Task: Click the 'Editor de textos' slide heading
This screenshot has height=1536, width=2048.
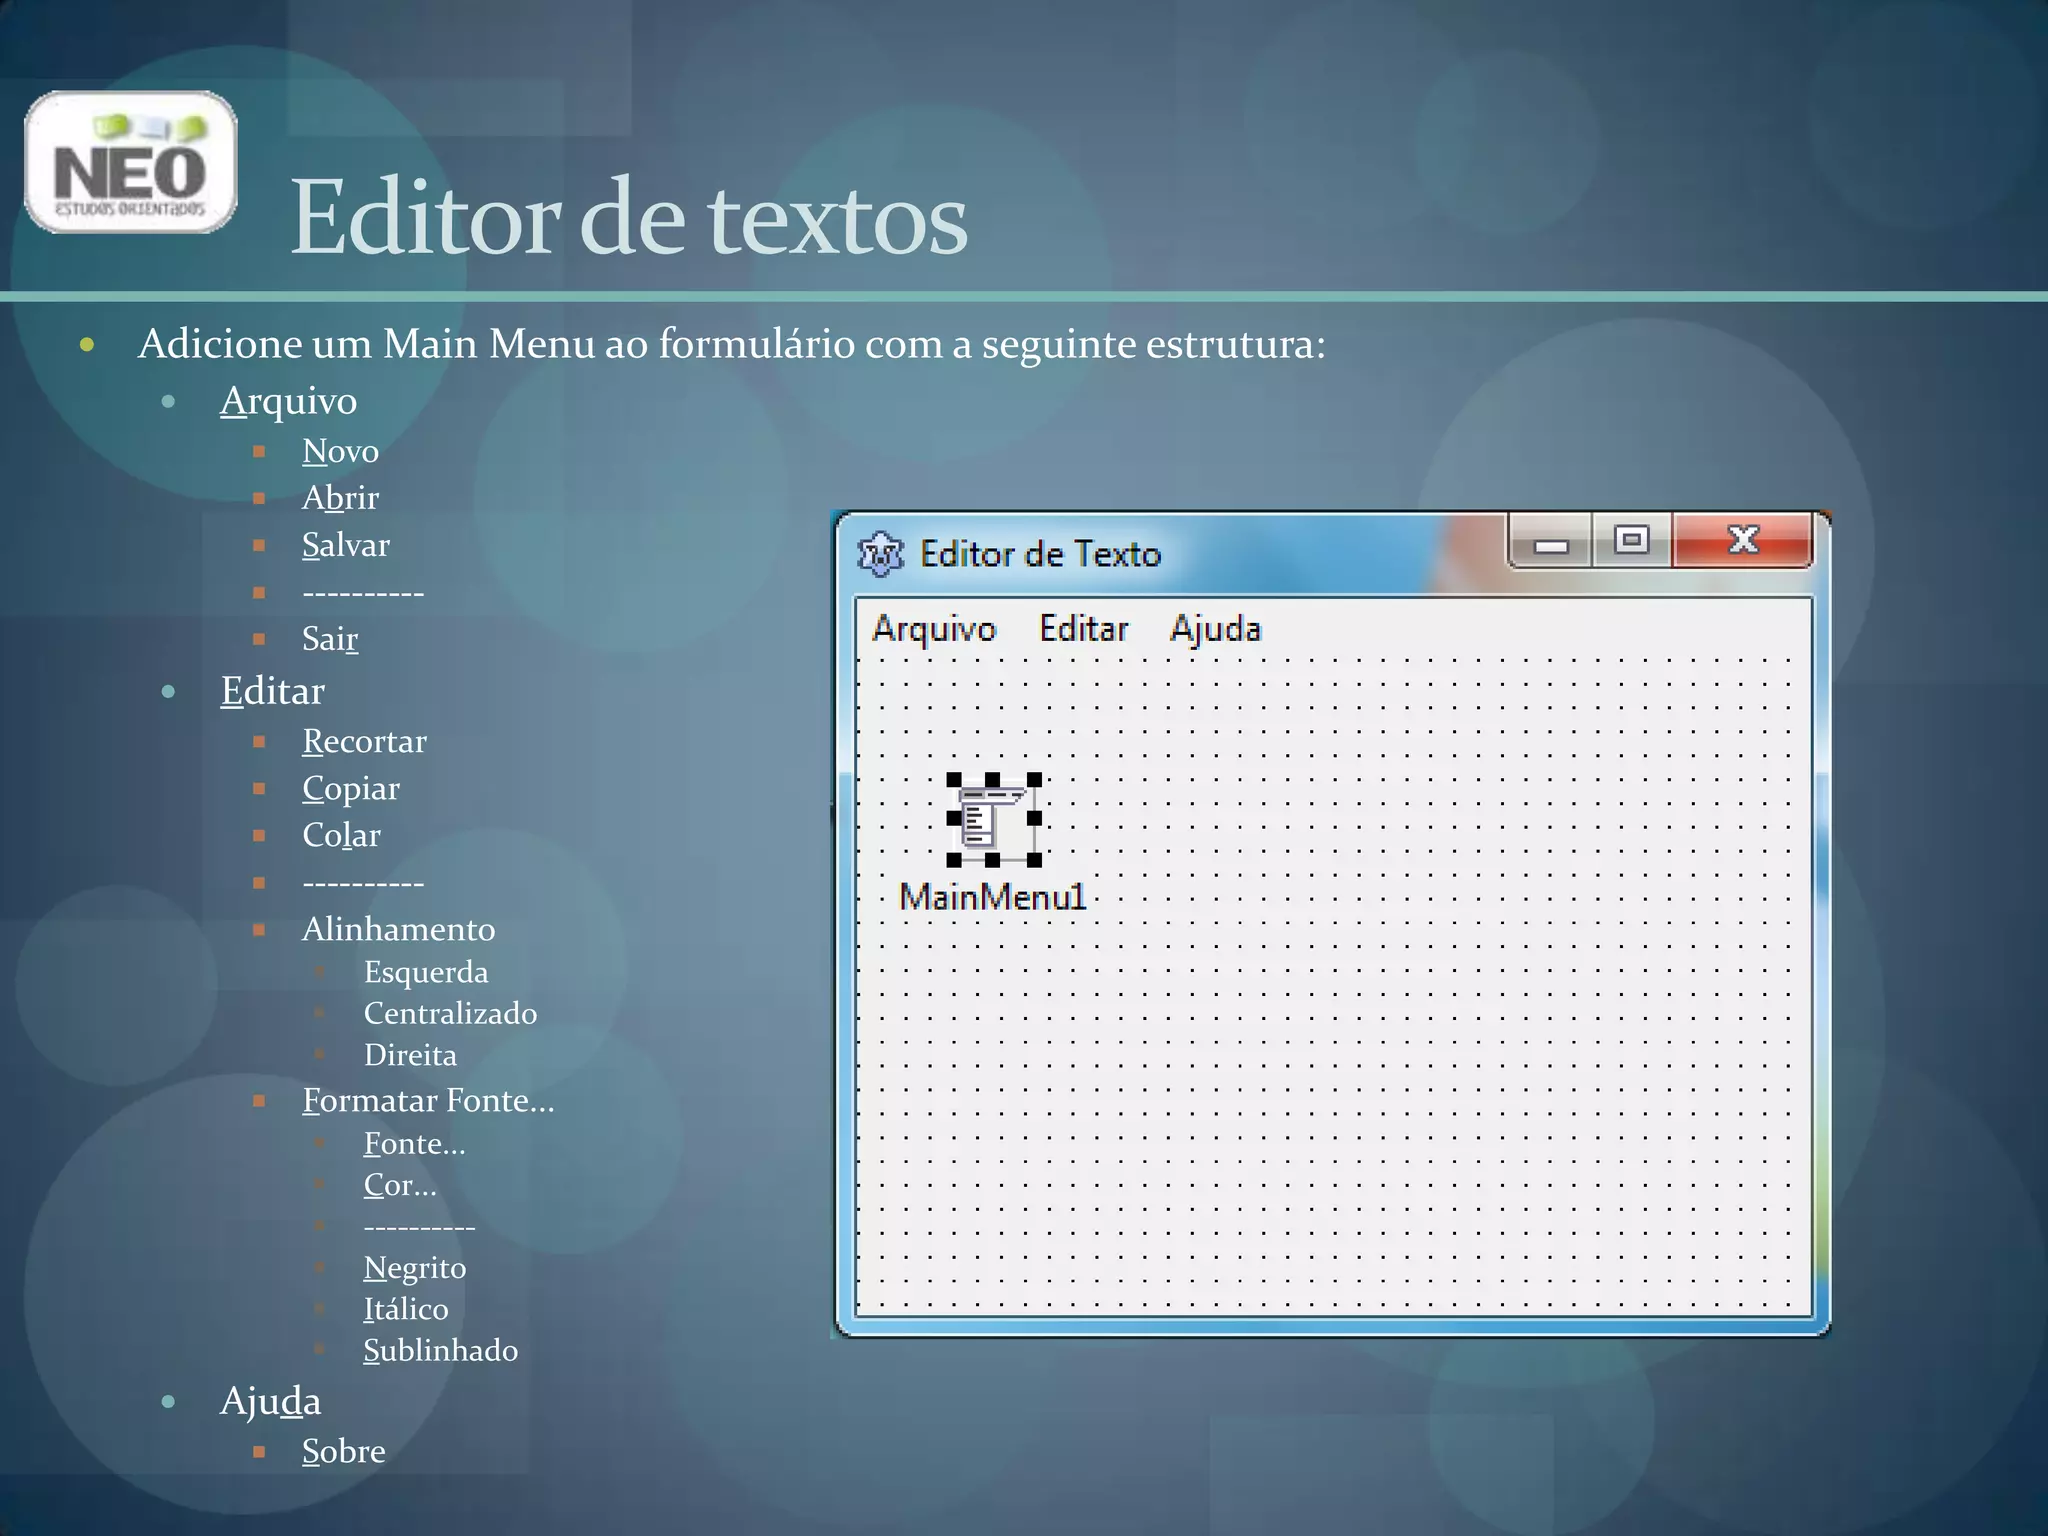Action: click(x=629, y=217)
